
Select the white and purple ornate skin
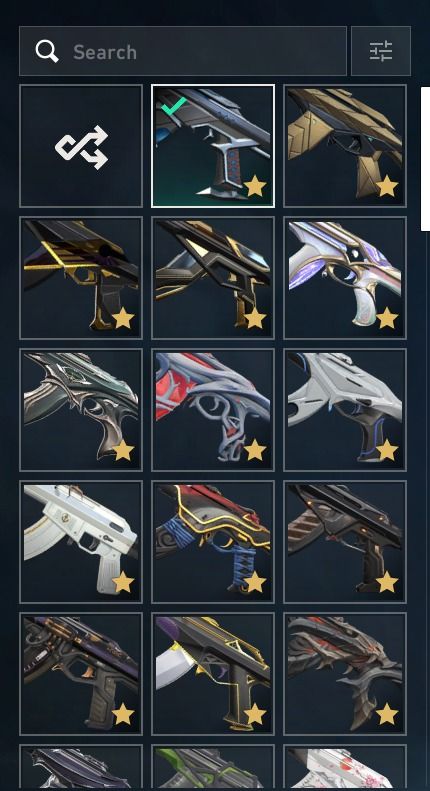click(x=345, y=278)
